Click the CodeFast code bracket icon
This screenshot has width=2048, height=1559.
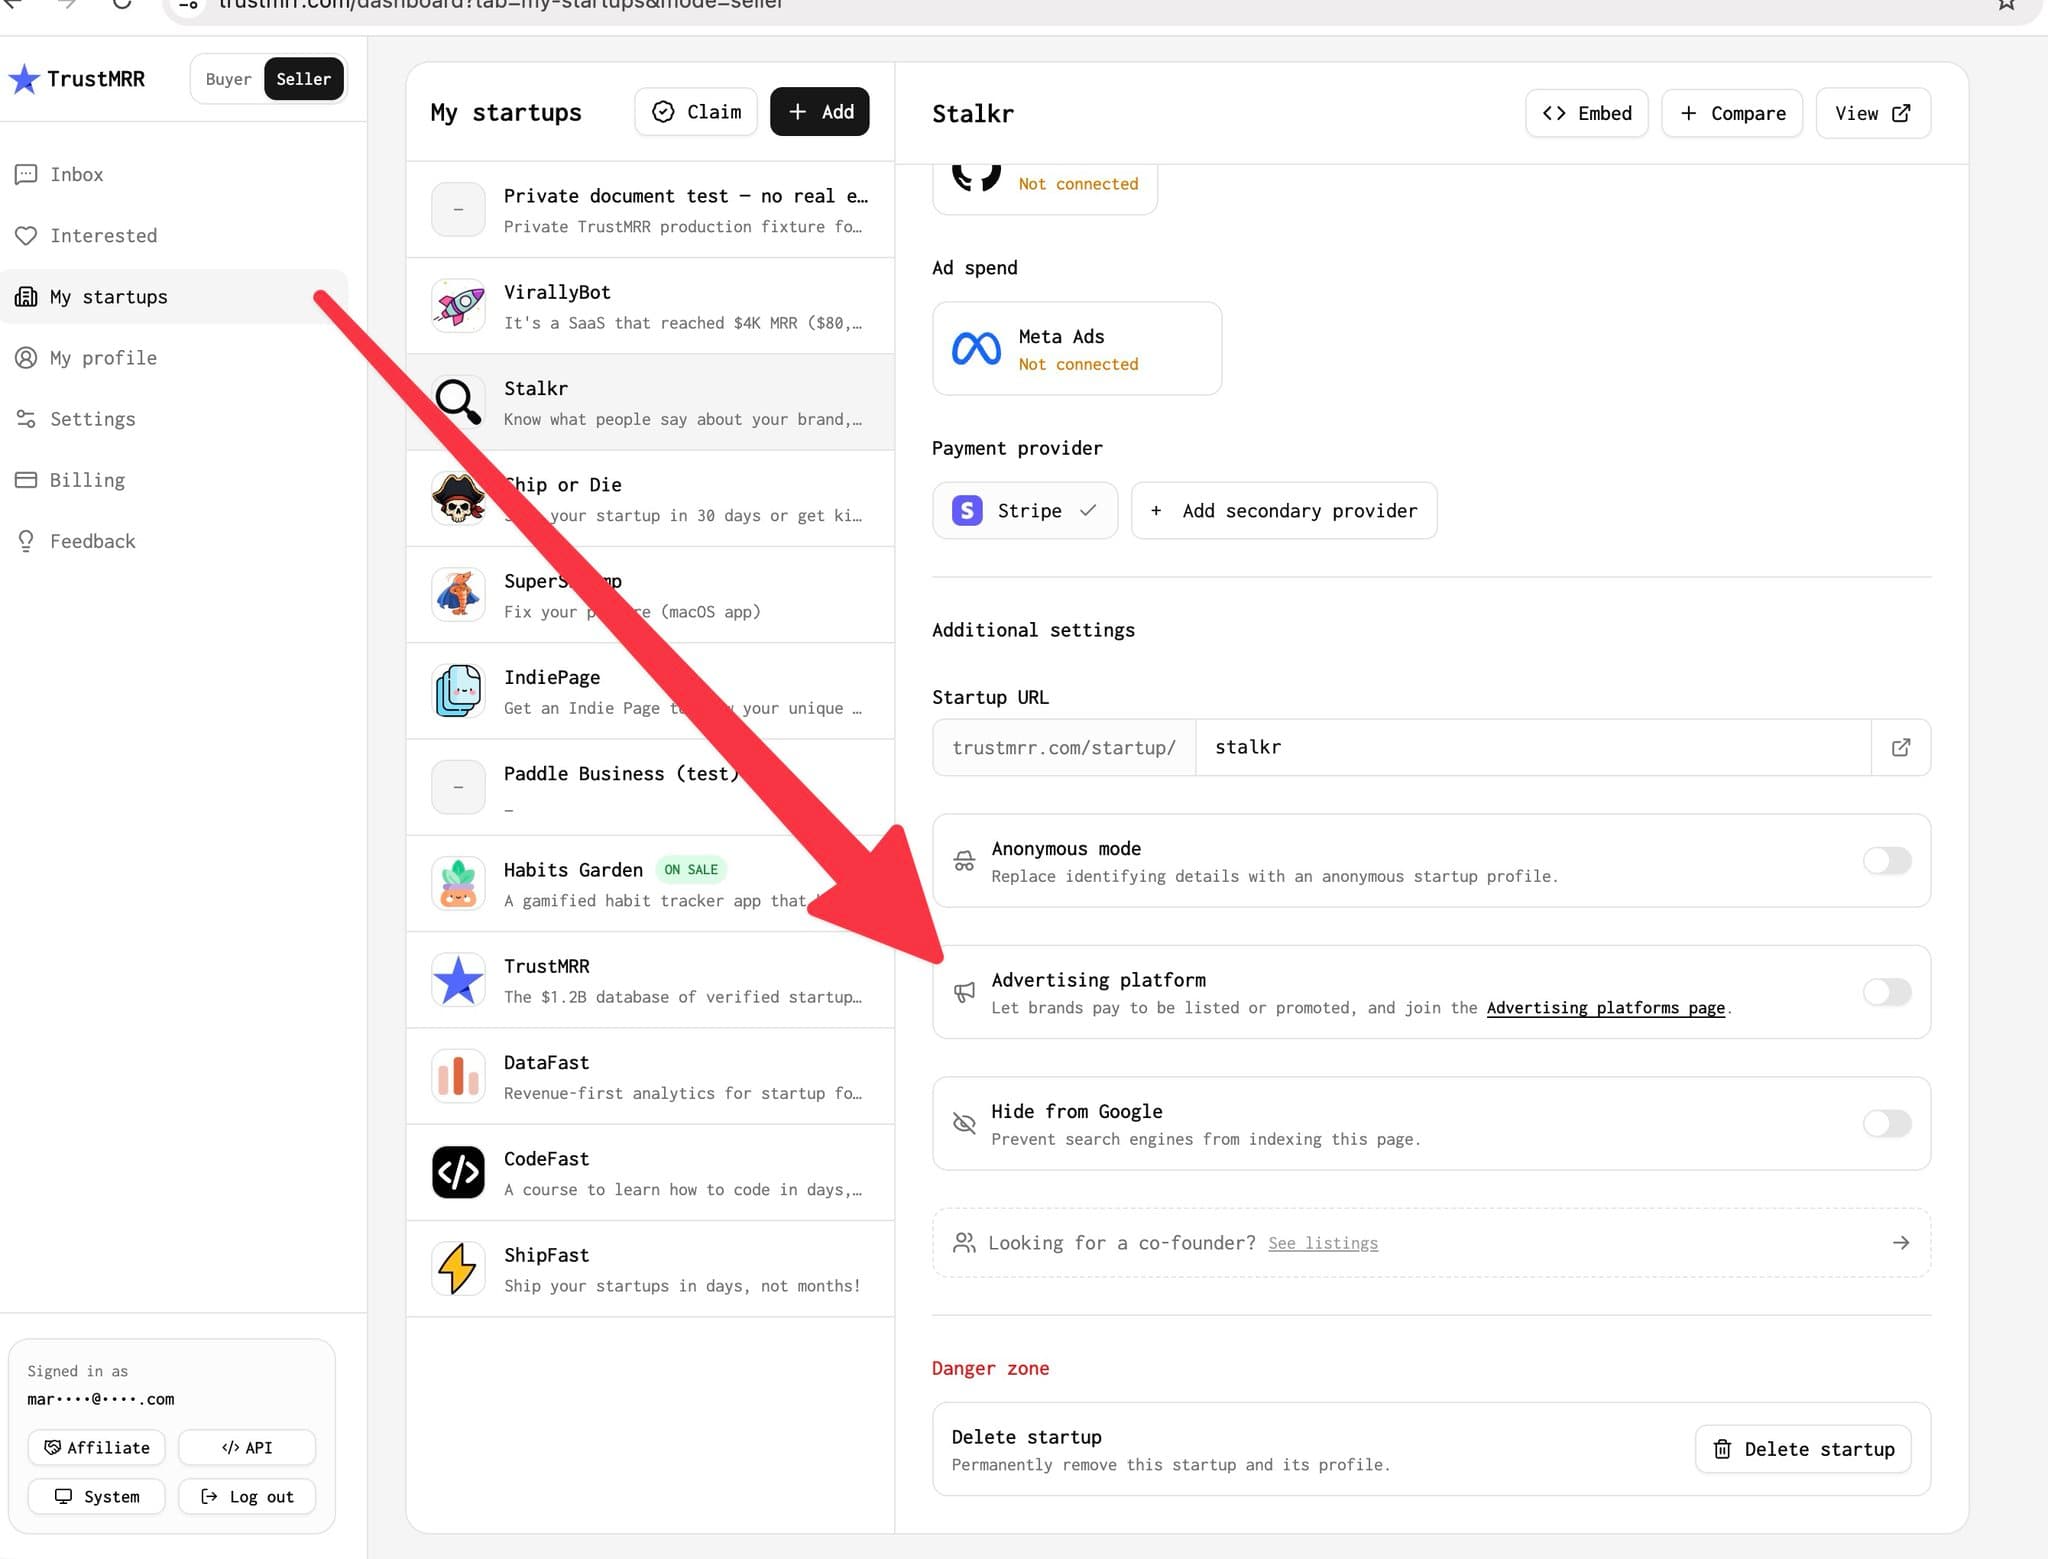point(458,1172)
